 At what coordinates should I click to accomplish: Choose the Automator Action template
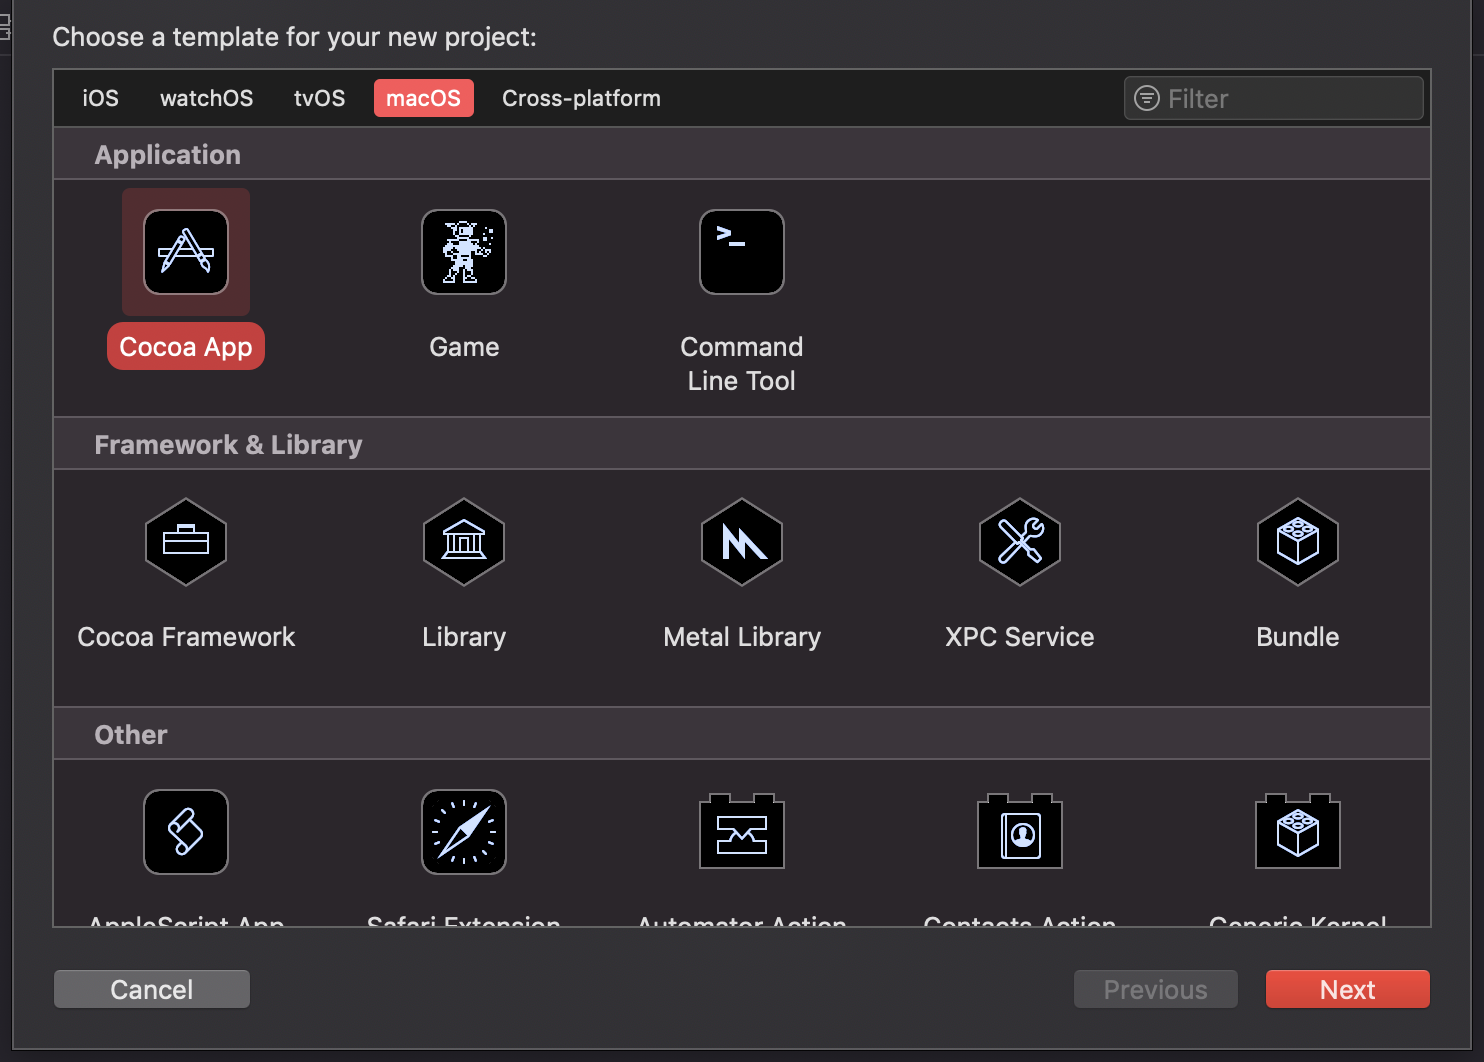[x=740, y=832]
